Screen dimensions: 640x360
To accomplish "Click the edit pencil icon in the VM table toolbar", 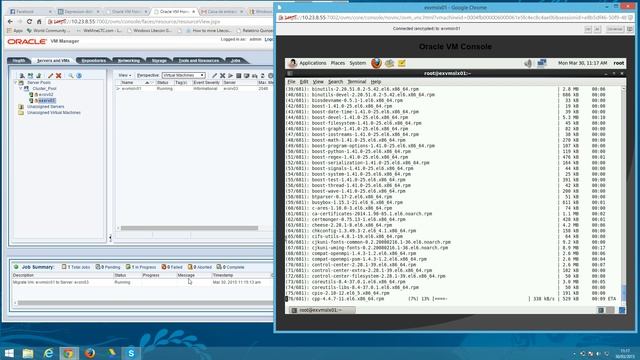I will [x=214, y=76].
